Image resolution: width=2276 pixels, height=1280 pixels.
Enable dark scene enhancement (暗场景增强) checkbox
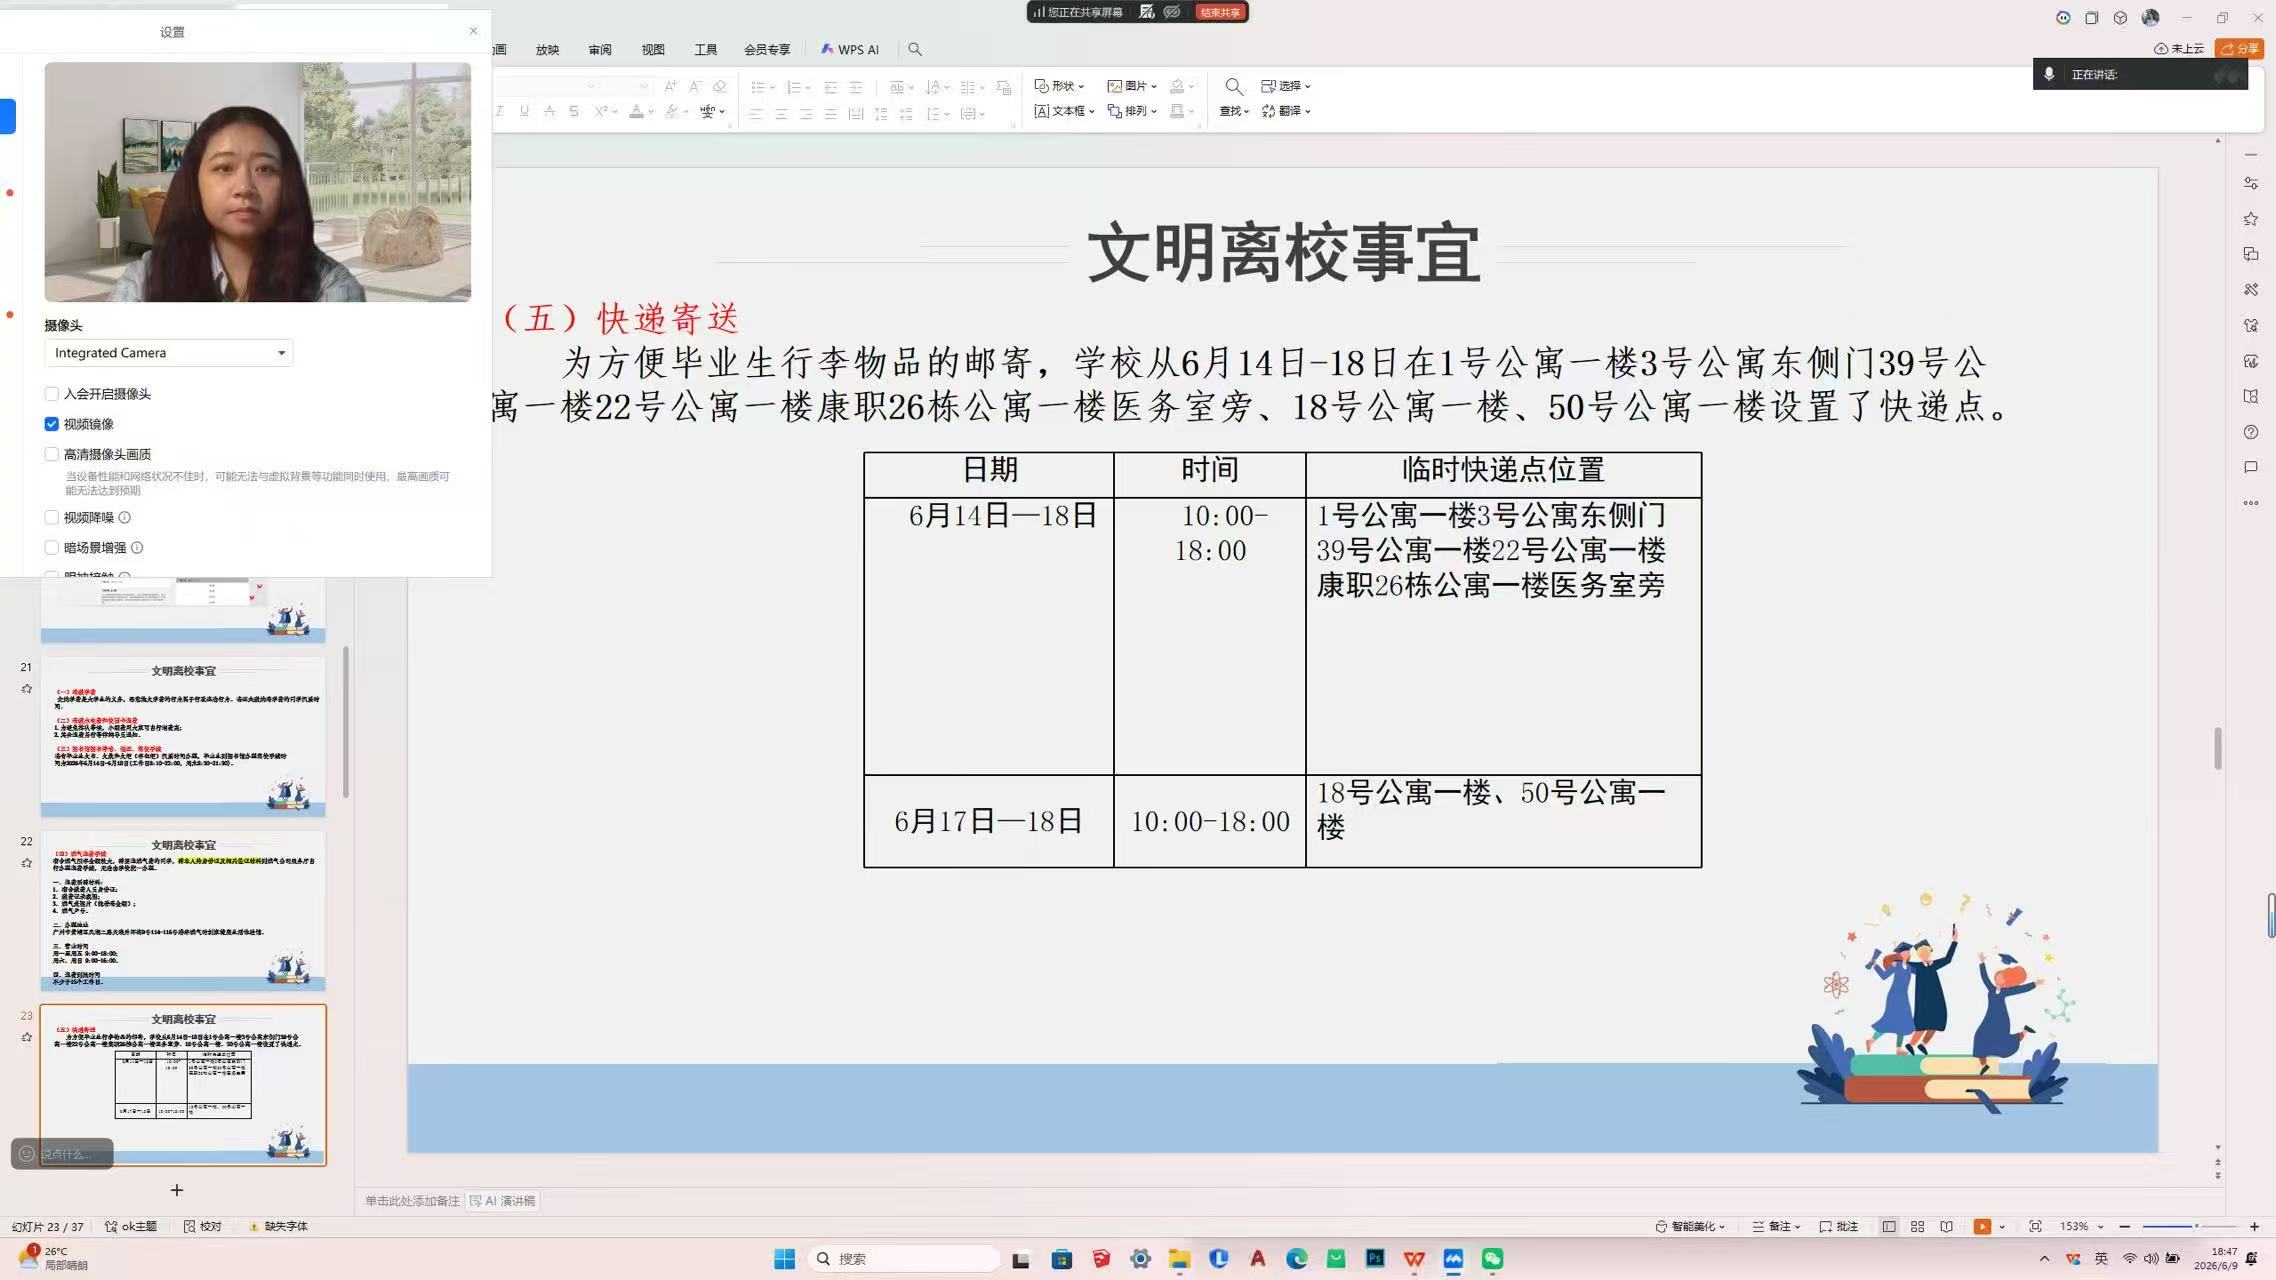tap(51, 547)
